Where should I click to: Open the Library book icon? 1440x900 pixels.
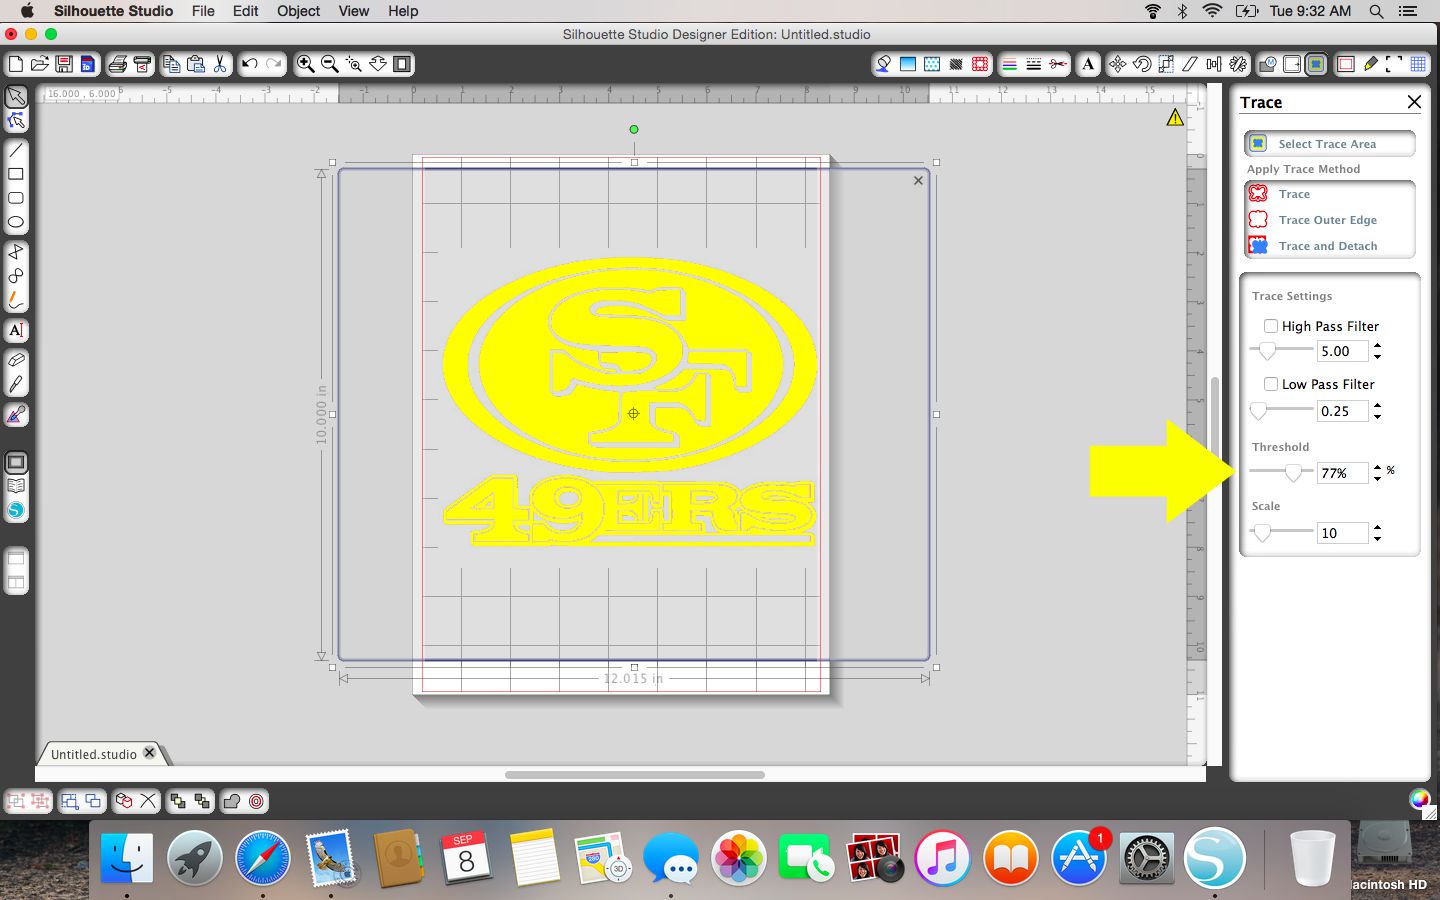16,486
